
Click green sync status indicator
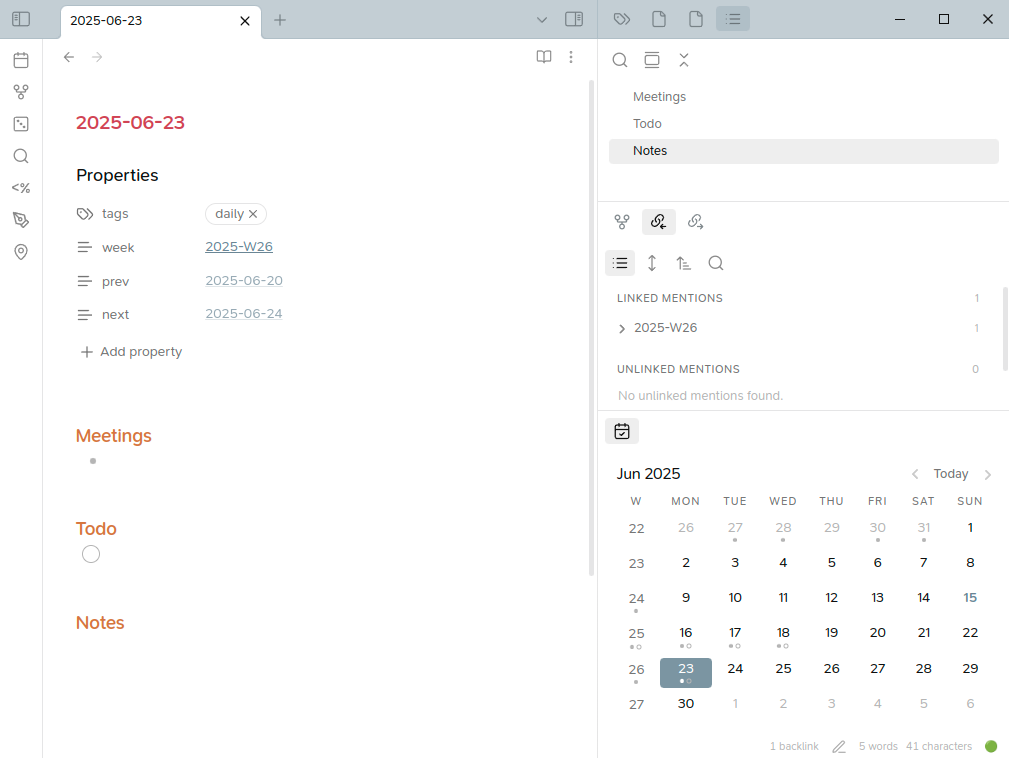pos(991,746)
